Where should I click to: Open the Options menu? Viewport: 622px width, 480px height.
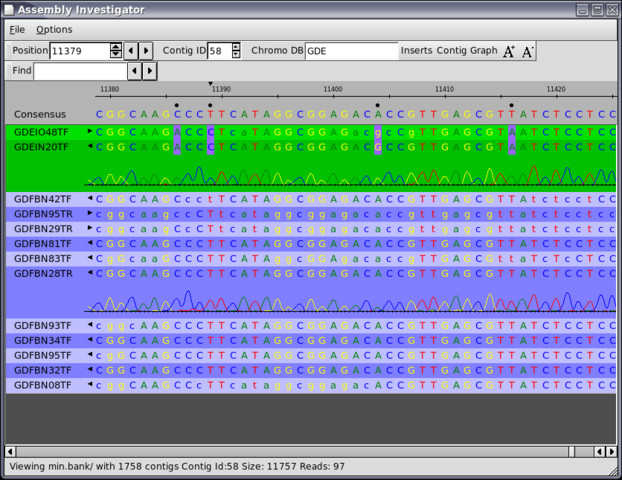pyautogui.click(x=54, y=30)
